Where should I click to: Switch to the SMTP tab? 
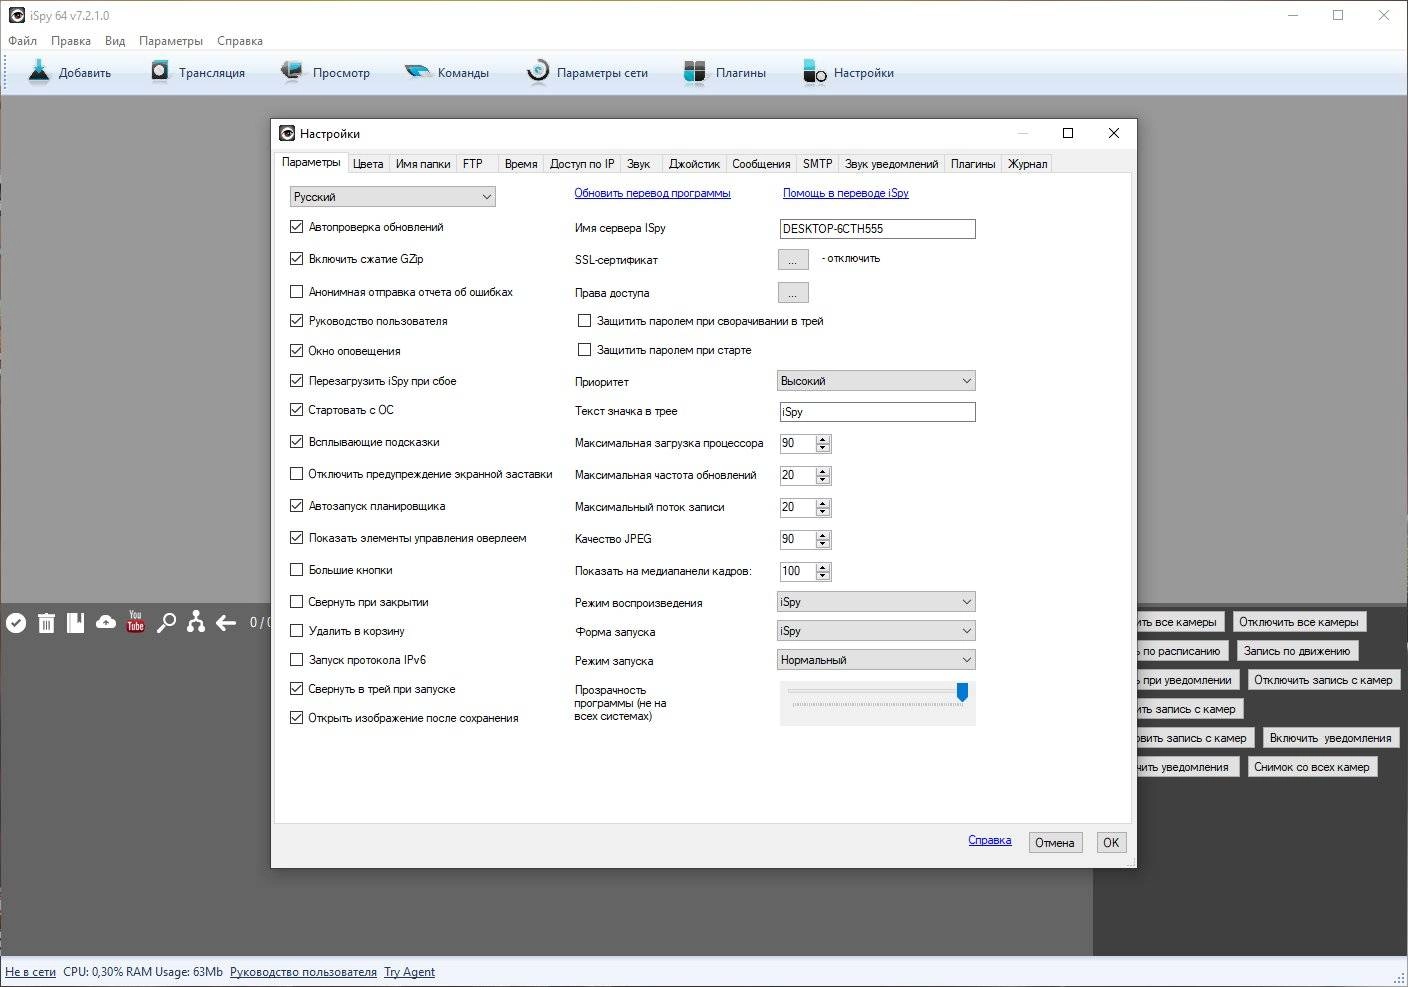pos(817,164)
